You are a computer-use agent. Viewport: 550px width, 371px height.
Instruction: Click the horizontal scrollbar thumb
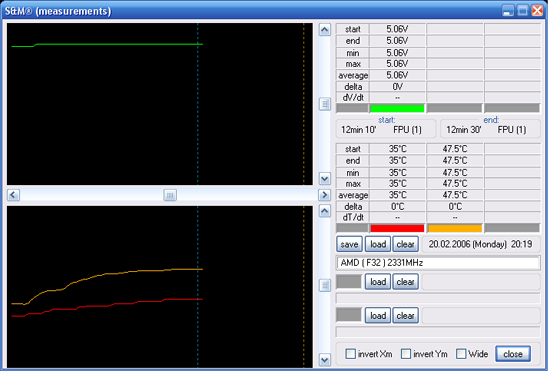point(170,195)
